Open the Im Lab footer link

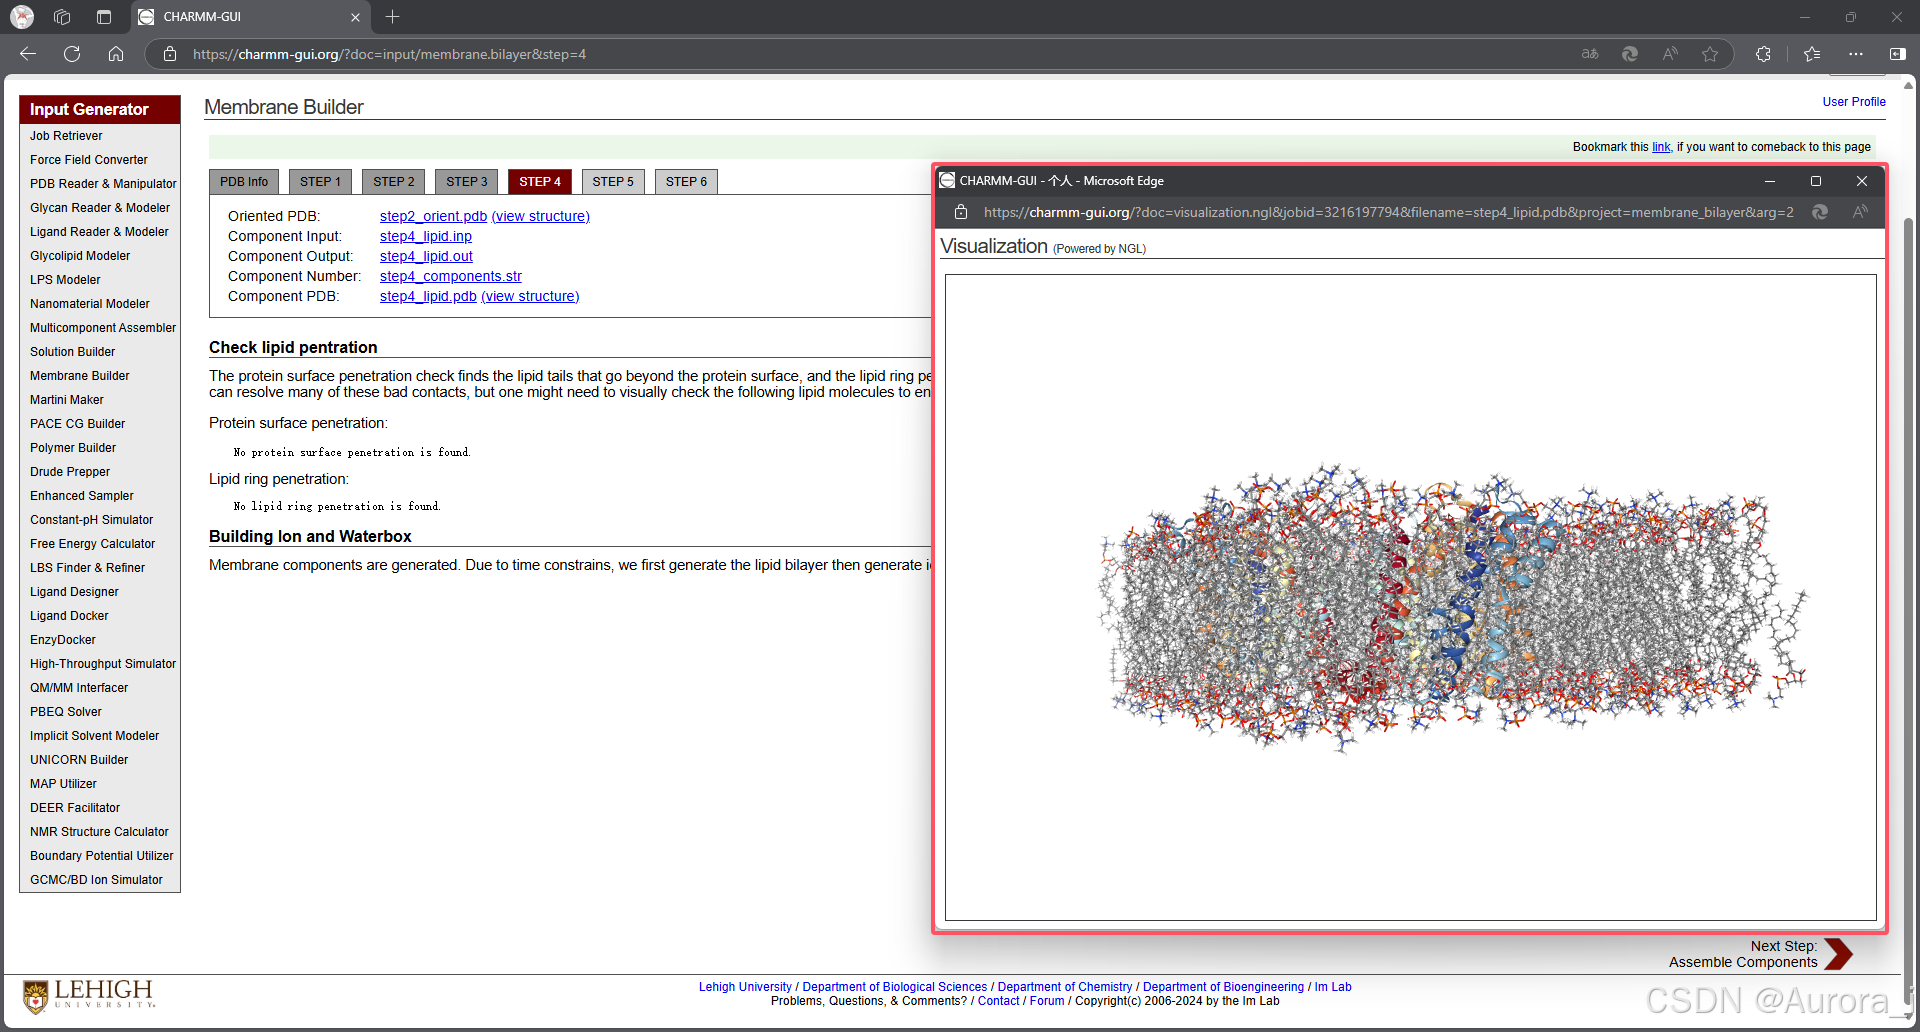tap(1333, 987)
